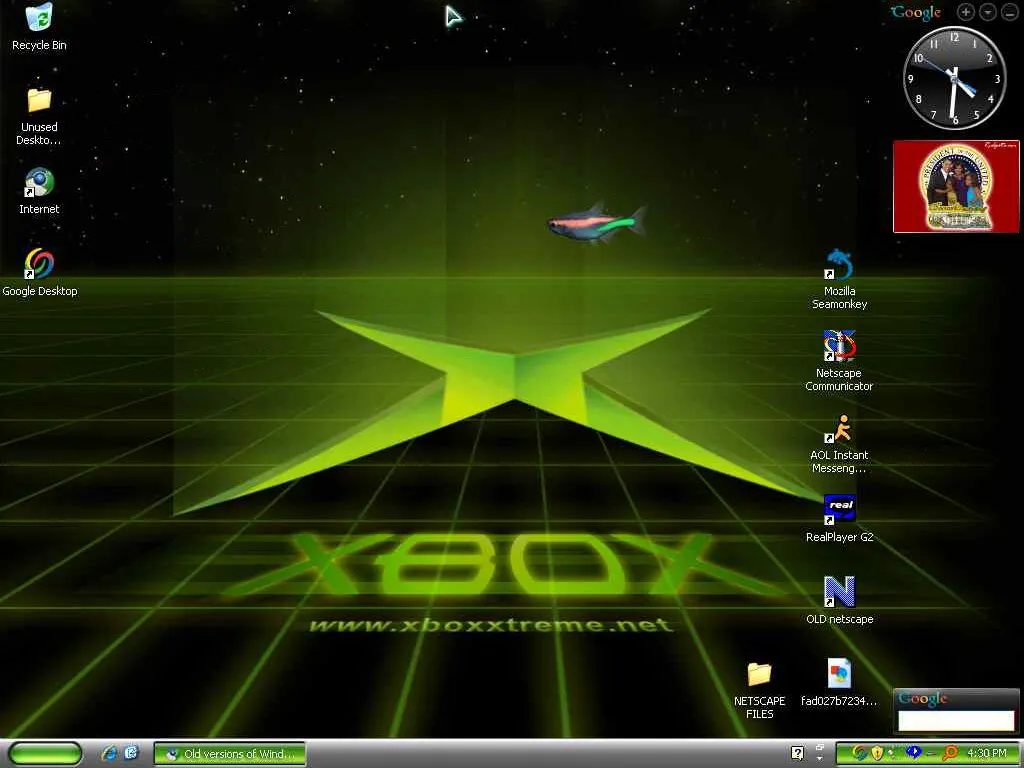
Task: Click the swimming neon tetra fish
Action: [x=596, y=223]
